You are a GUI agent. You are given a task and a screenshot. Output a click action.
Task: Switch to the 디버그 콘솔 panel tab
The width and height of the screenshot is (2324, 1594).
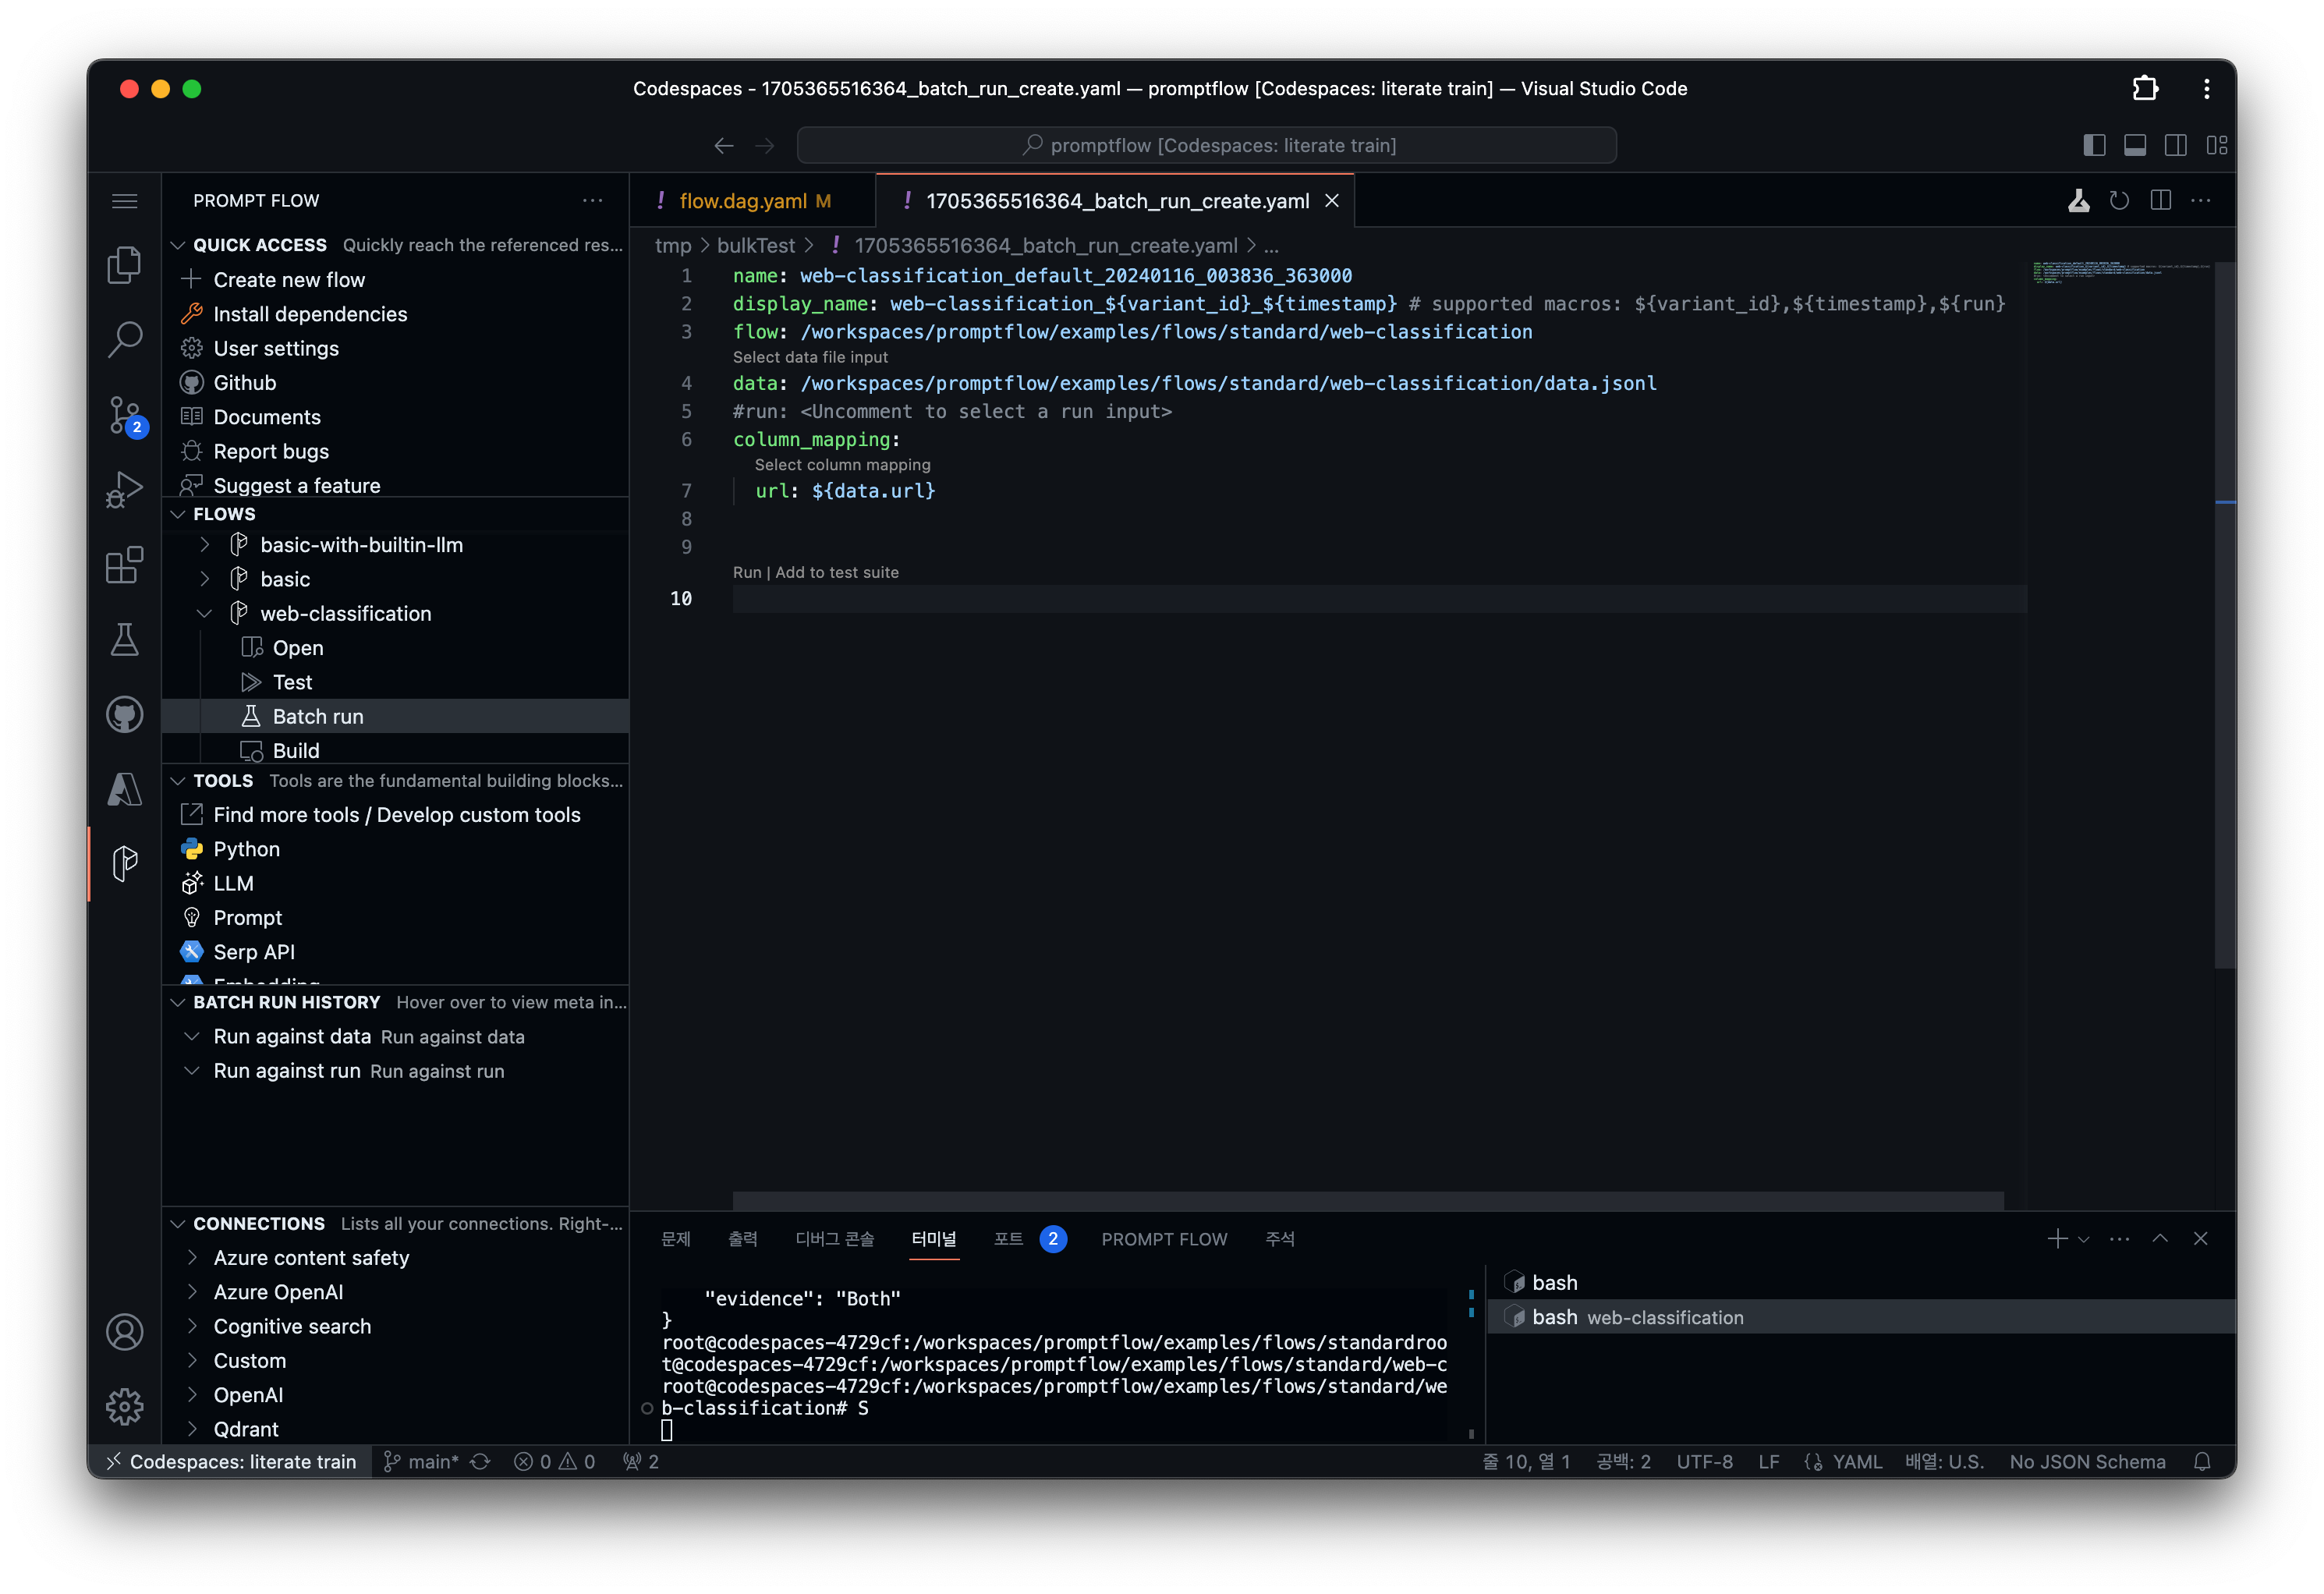pos(834,1239)
